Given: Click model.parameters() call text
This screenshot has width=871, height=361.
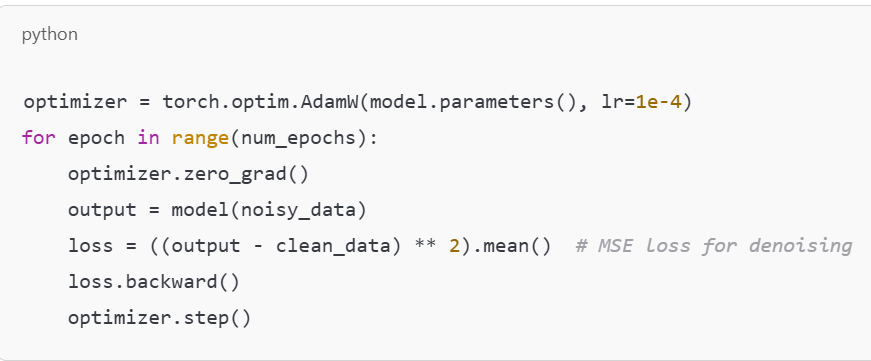Looking at the screenshot, I should pos(472,102).
